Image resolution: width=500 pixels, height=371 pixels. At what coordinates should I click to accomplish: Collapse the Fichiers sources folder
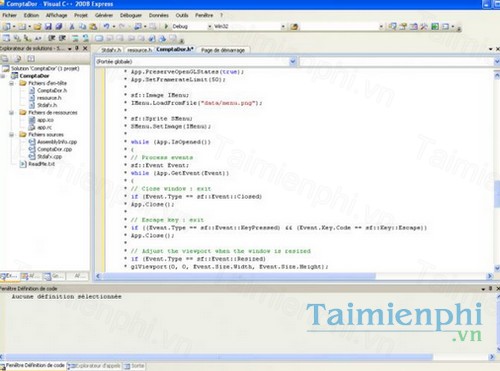pyautogui.click(x=11, y=135)
